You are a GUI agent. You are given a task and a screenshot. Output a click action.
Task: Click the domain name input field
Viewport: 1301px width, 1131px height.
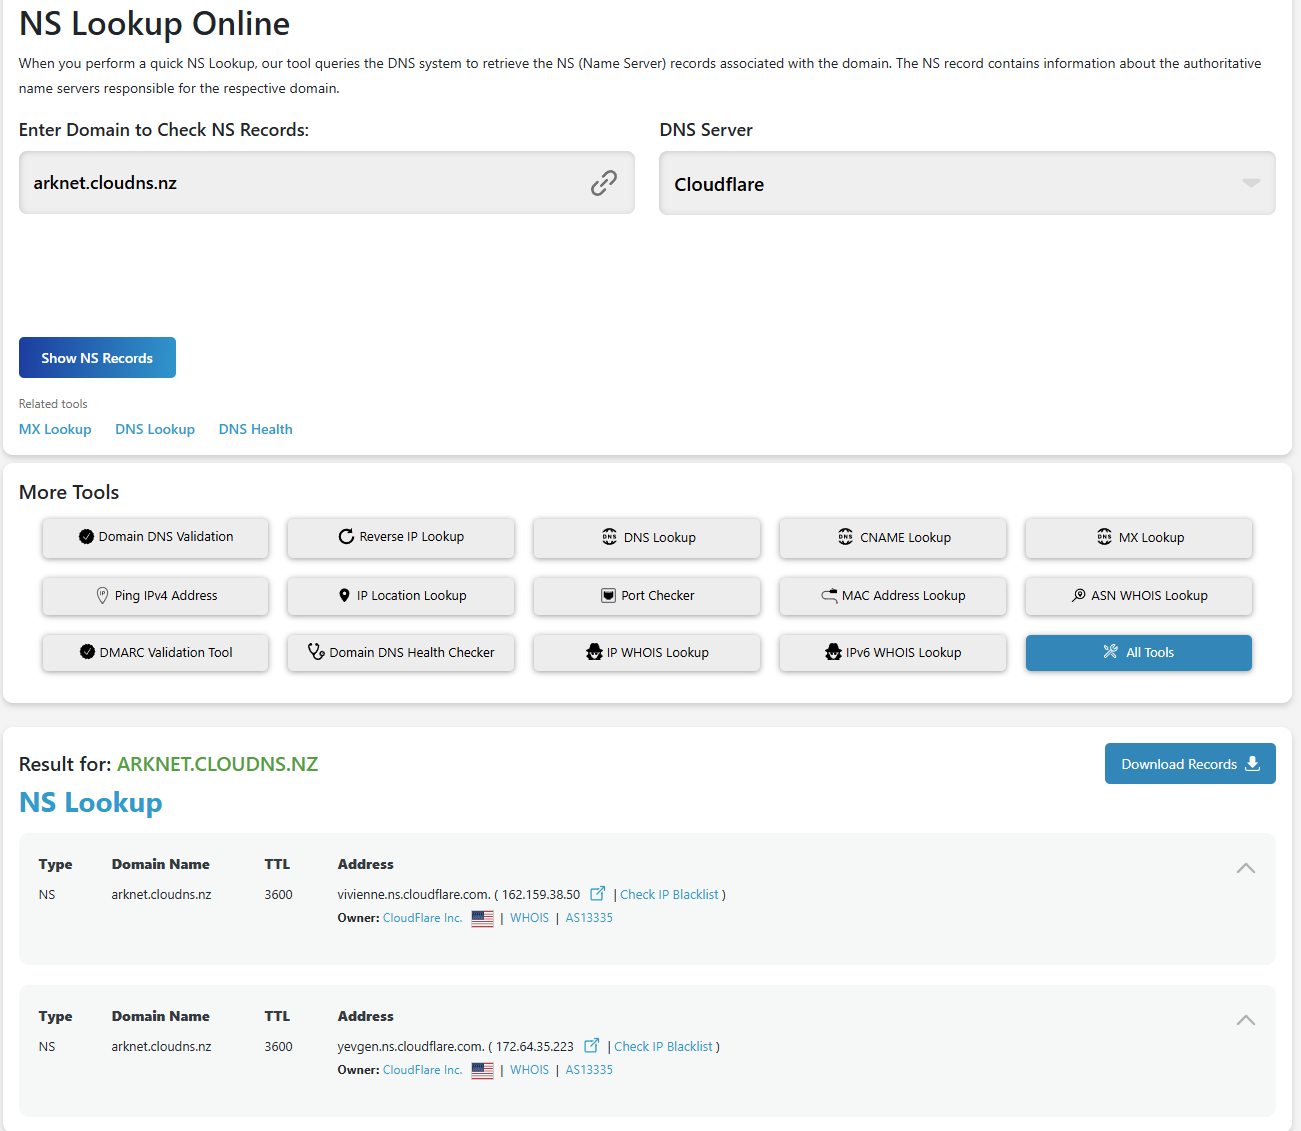tap(300, 183)
